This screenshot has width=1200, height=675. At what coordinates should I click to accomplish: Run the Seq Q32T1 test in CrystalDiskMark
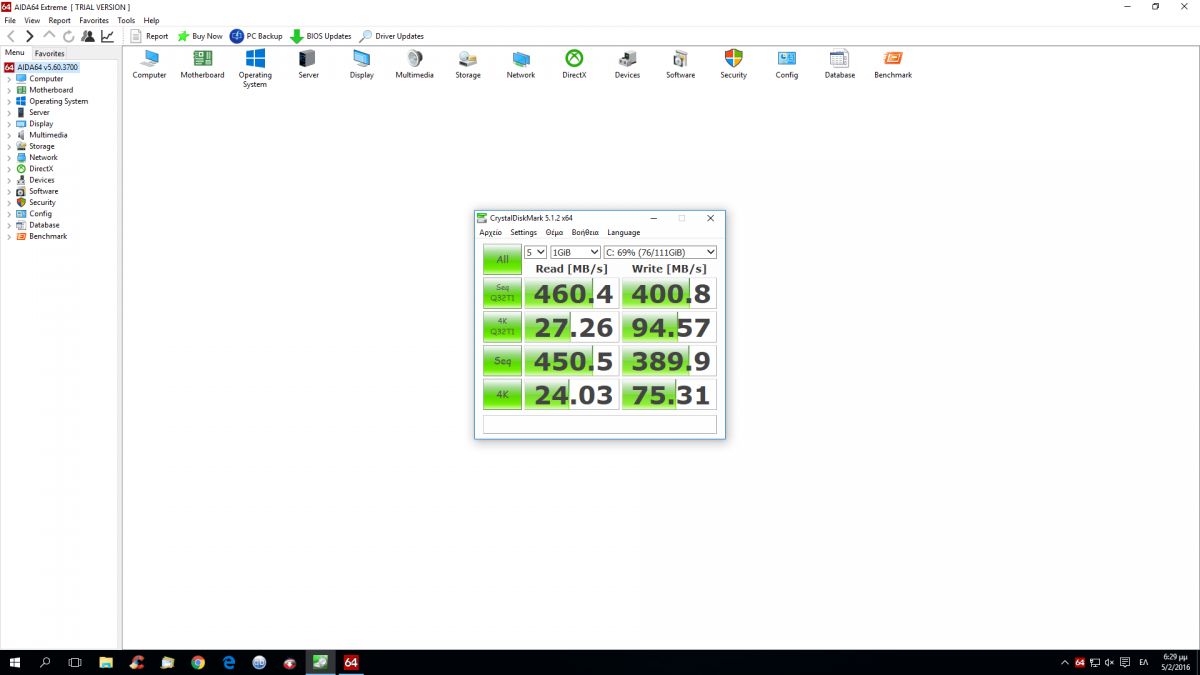pyautogui.click(x=502, y=293)
